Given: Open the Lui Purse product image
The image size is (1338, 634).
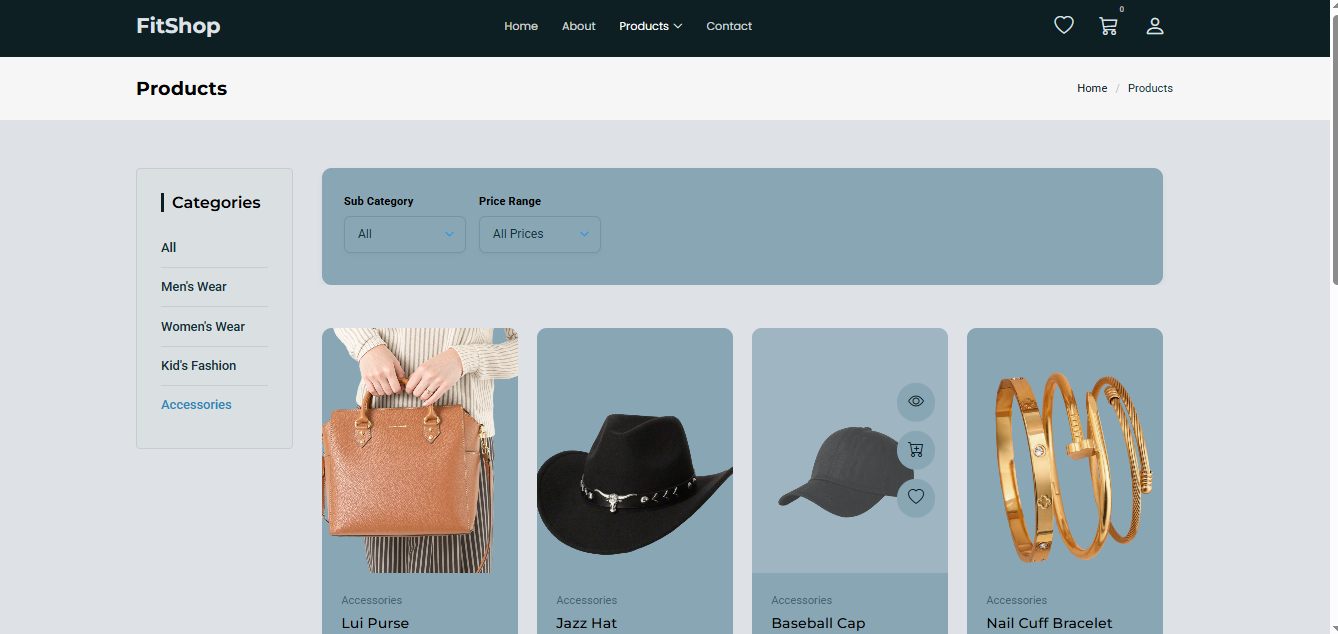Looking at the screenshot, I should (x=419, y=450).
